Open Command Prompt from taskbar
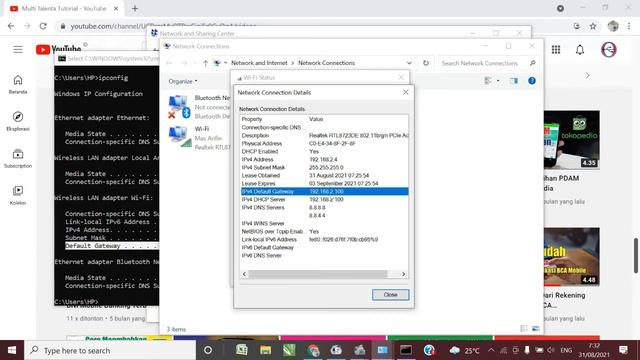 (406, 350)
